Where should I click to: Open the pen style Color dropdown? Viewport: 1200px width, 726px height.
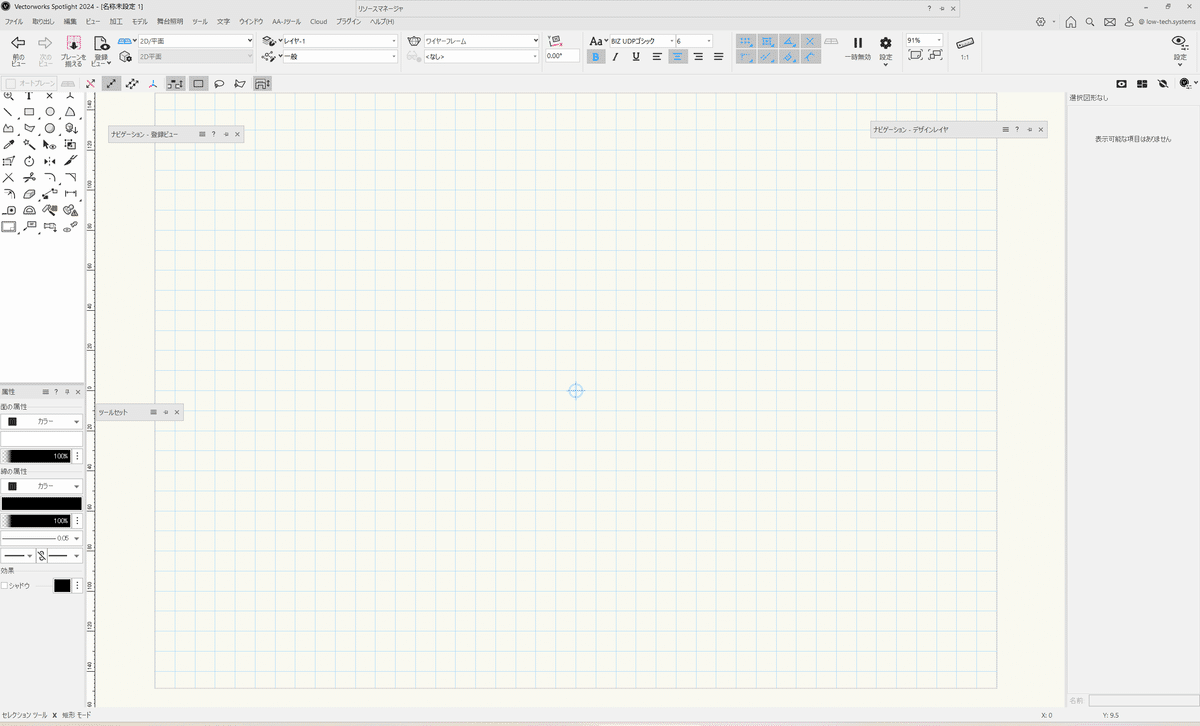[x=41, y=486]
